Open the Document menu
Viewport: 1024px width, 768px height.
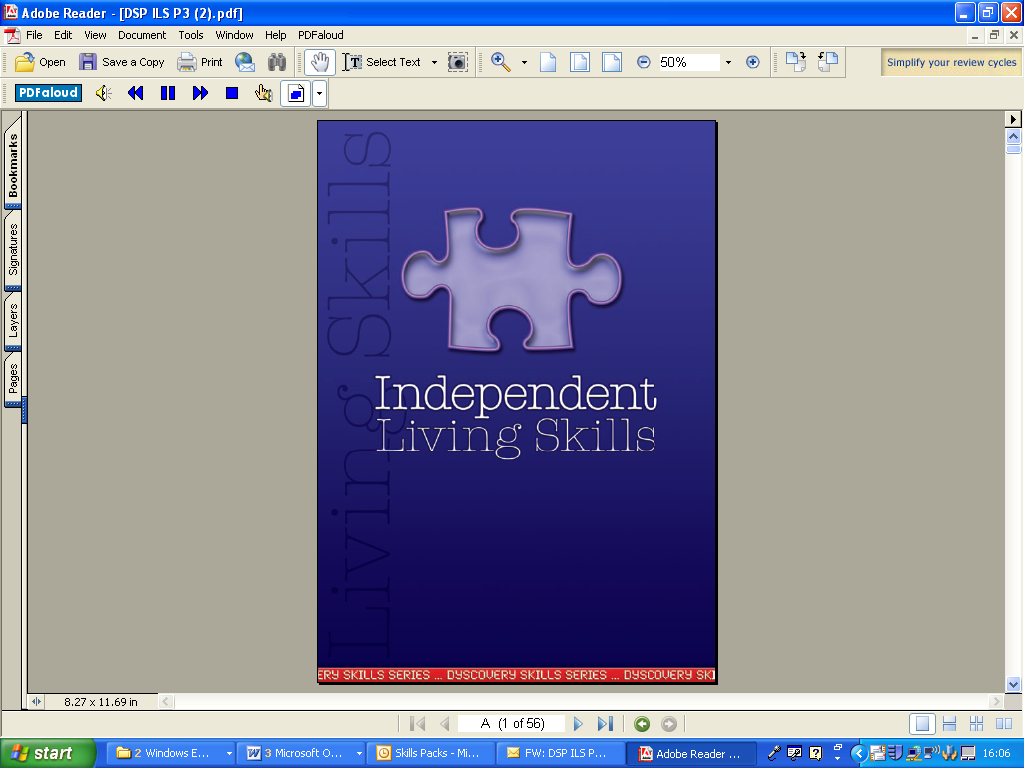(x=142, y=35)
